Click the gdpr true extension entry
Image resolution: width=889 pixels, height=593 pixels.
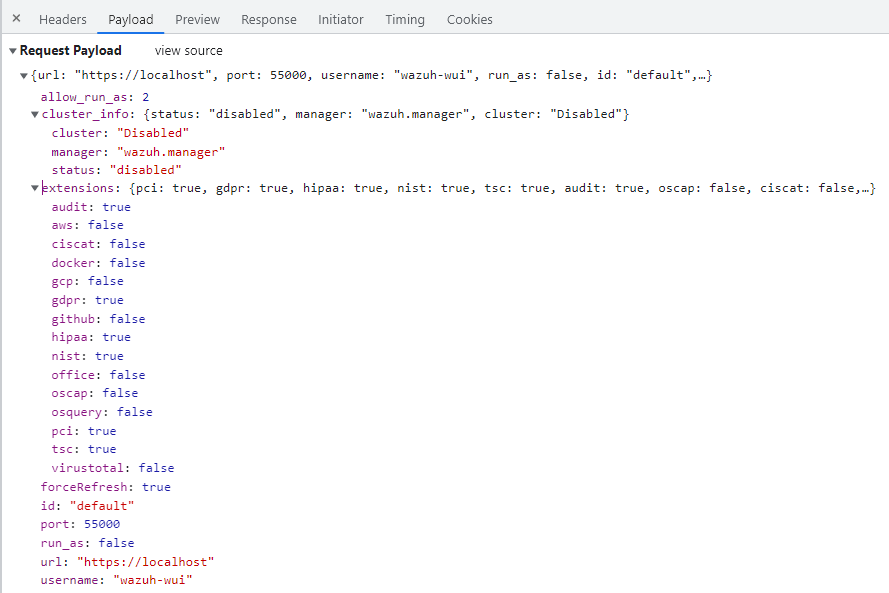pyautogui.click(x=87, y=299)
